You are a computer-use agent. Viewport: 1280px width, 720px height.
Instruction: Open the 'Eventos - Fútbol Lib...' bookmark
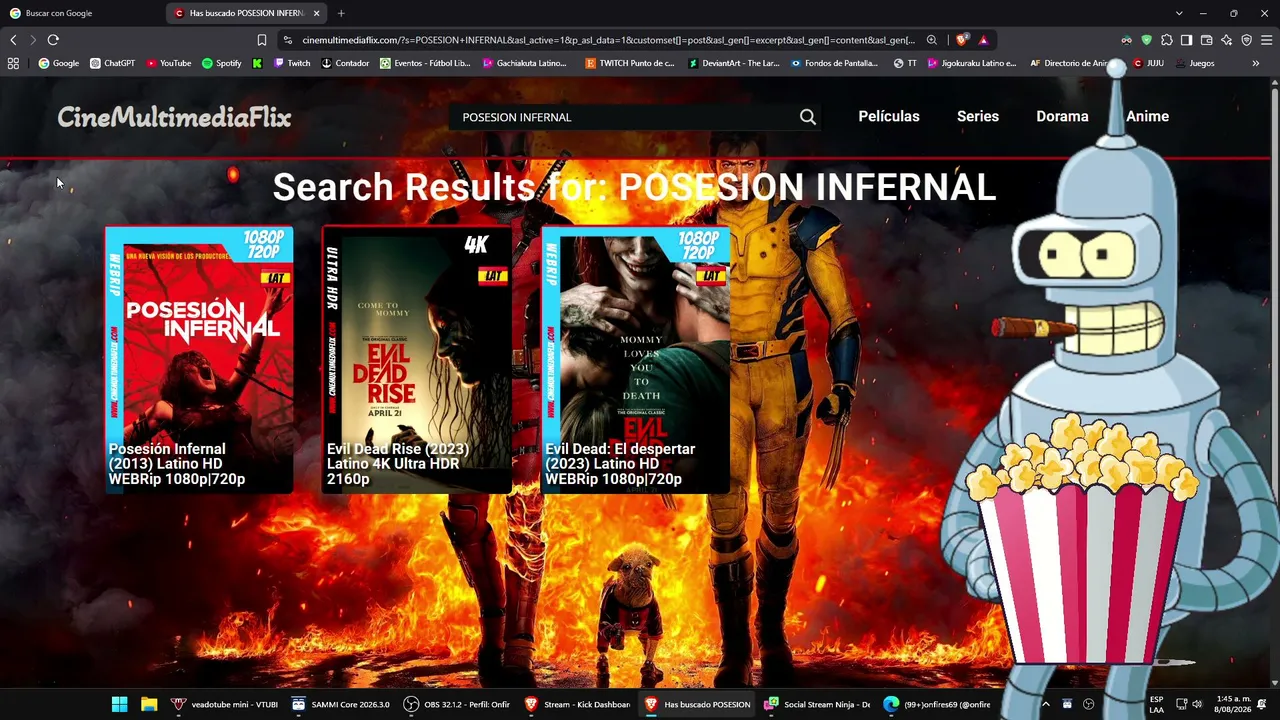point(425,63)
